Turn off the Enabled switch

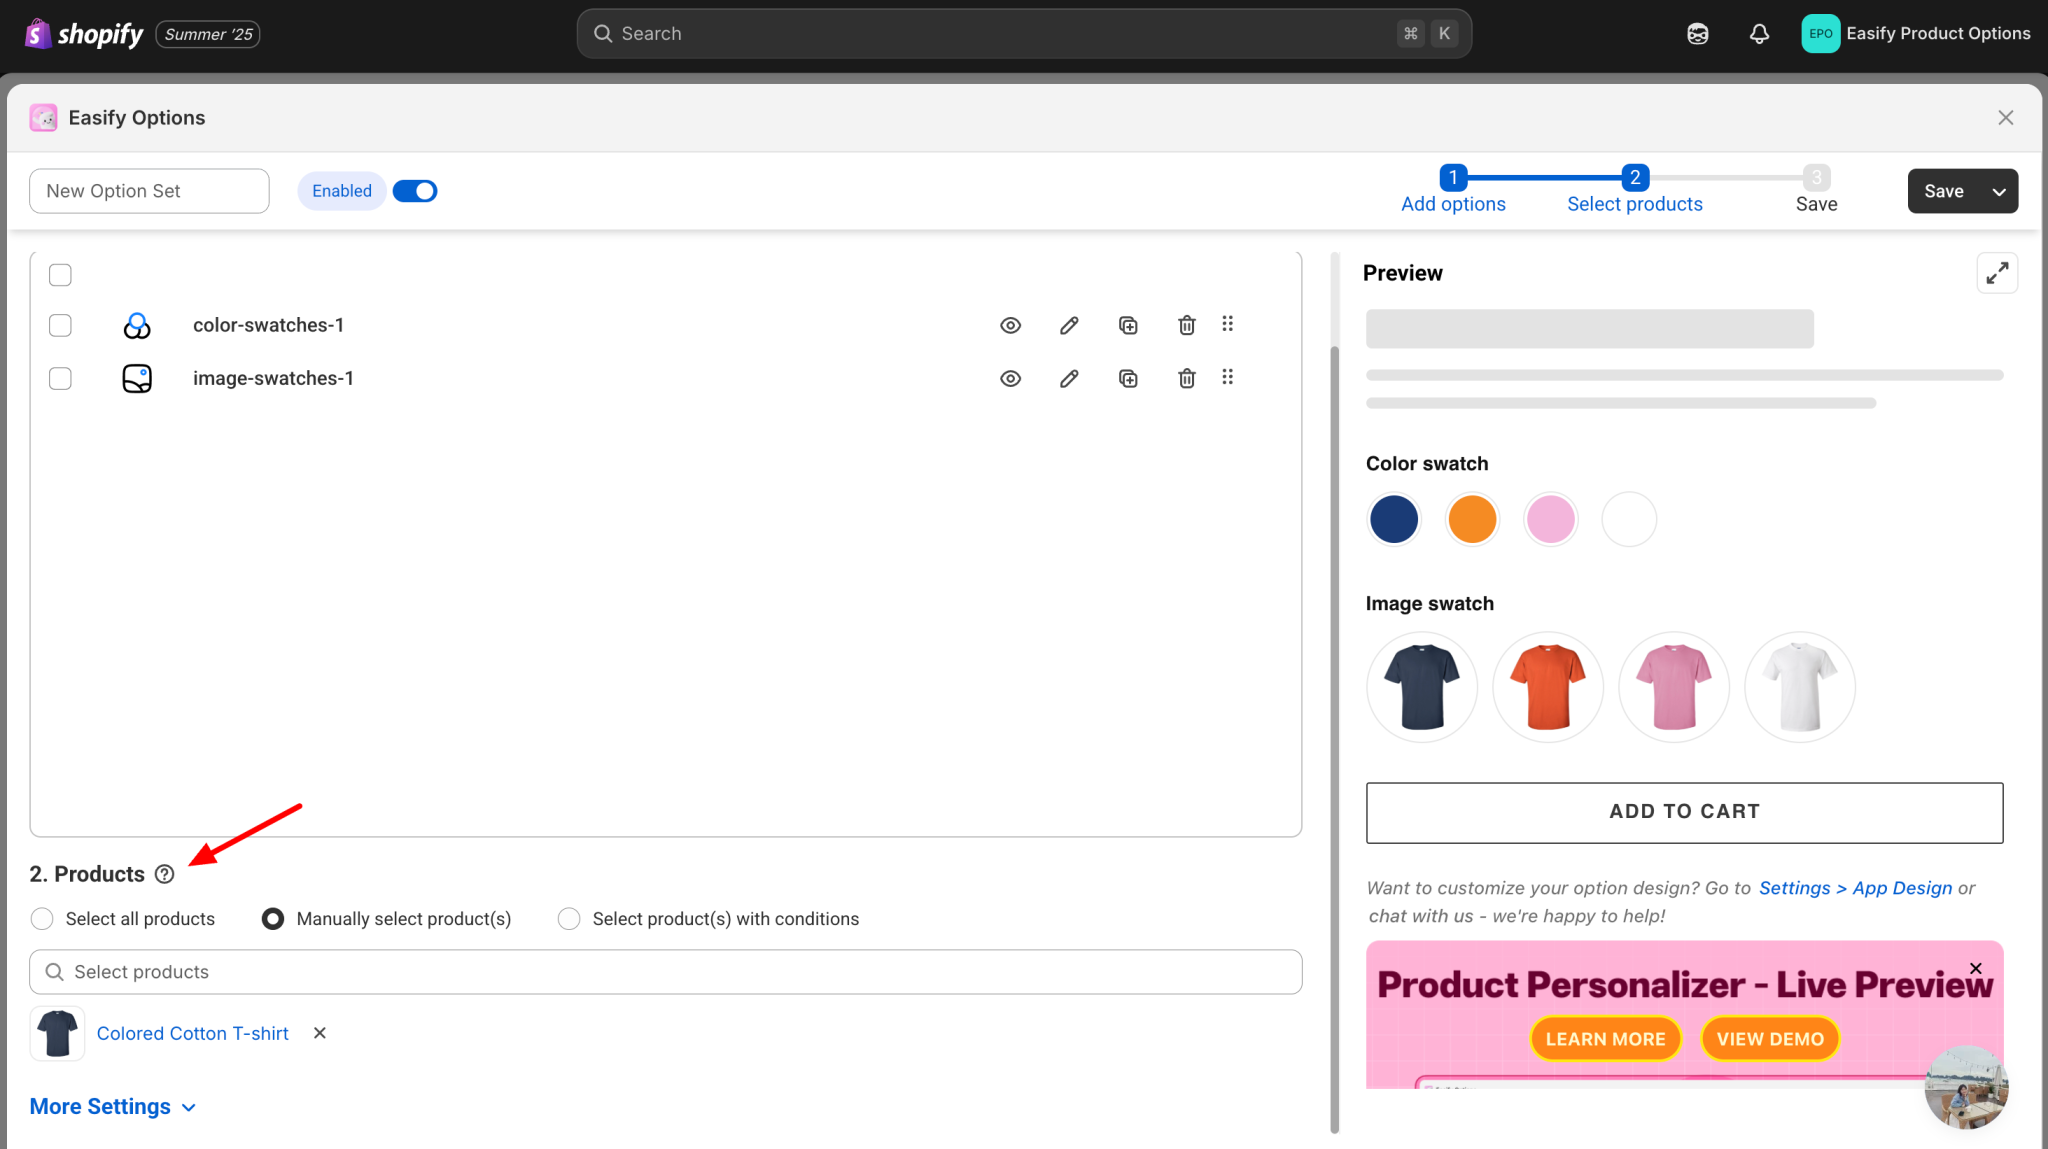(x=415, y=191)
